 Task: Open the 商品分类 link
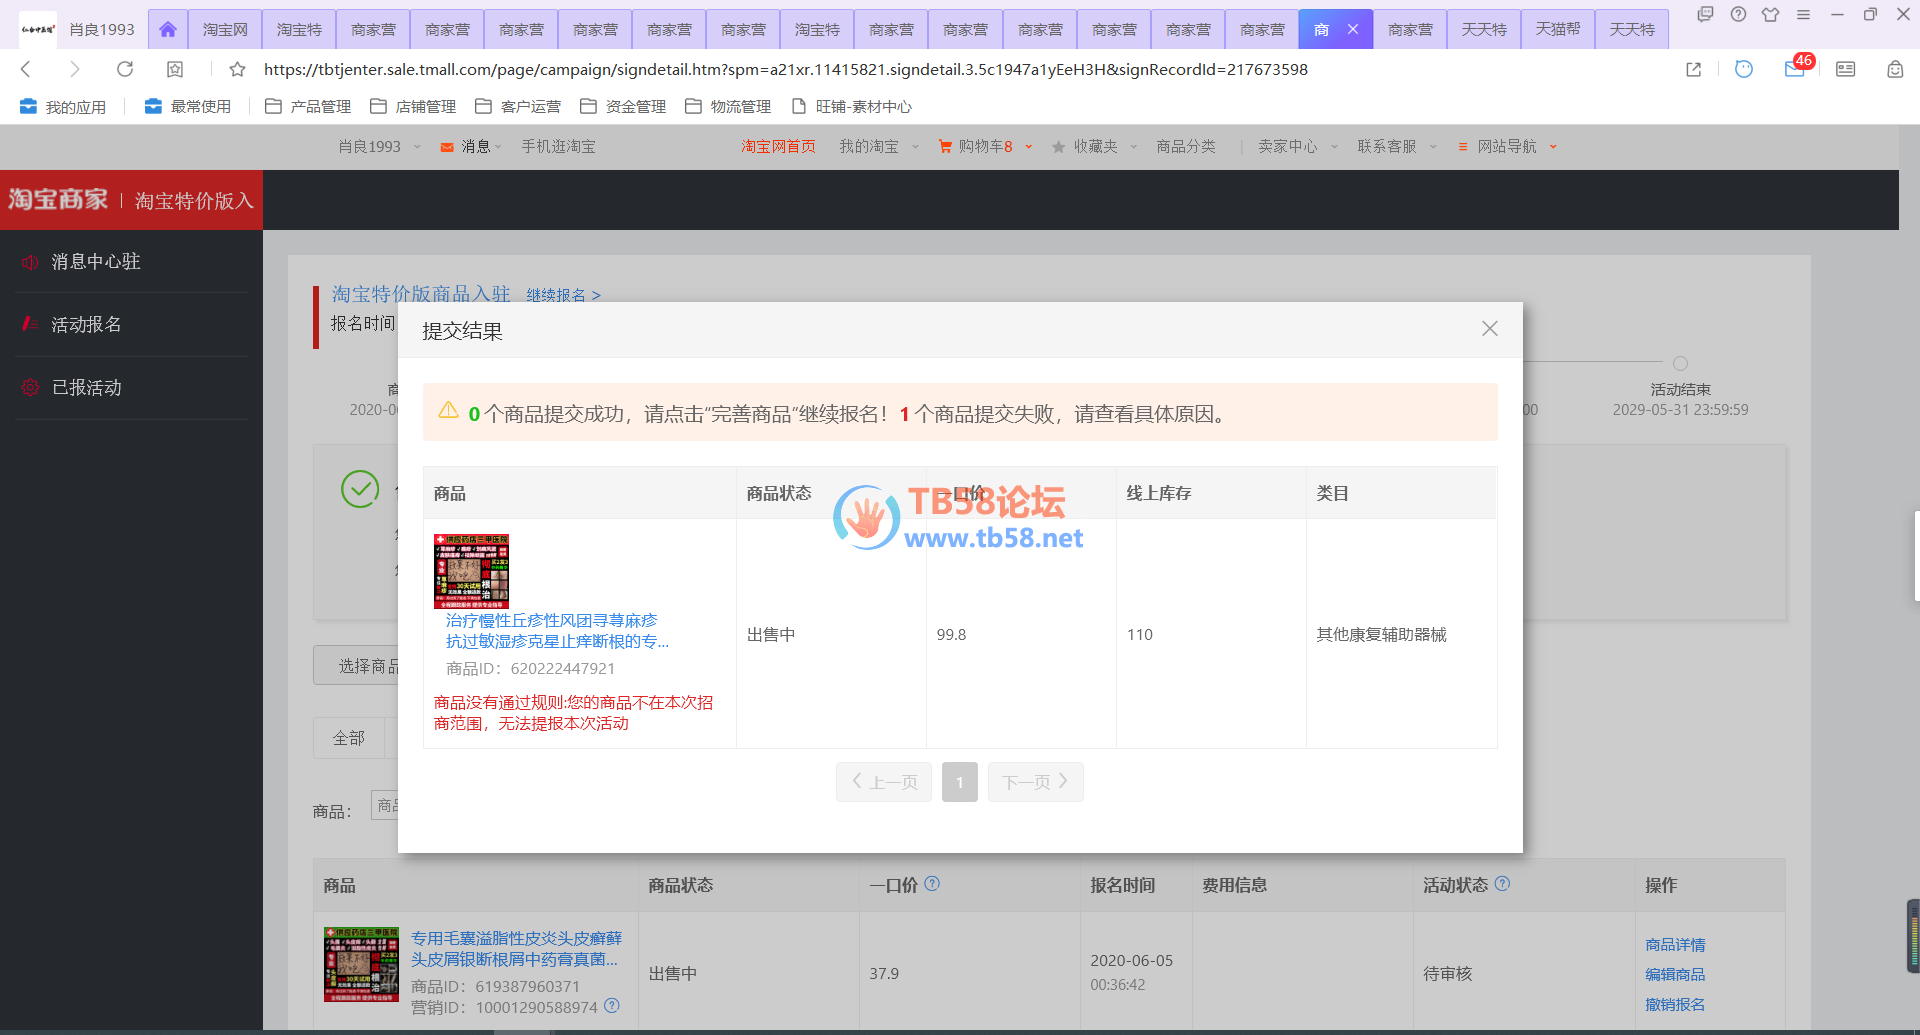pyautogui.click(x=1186, y=146)
